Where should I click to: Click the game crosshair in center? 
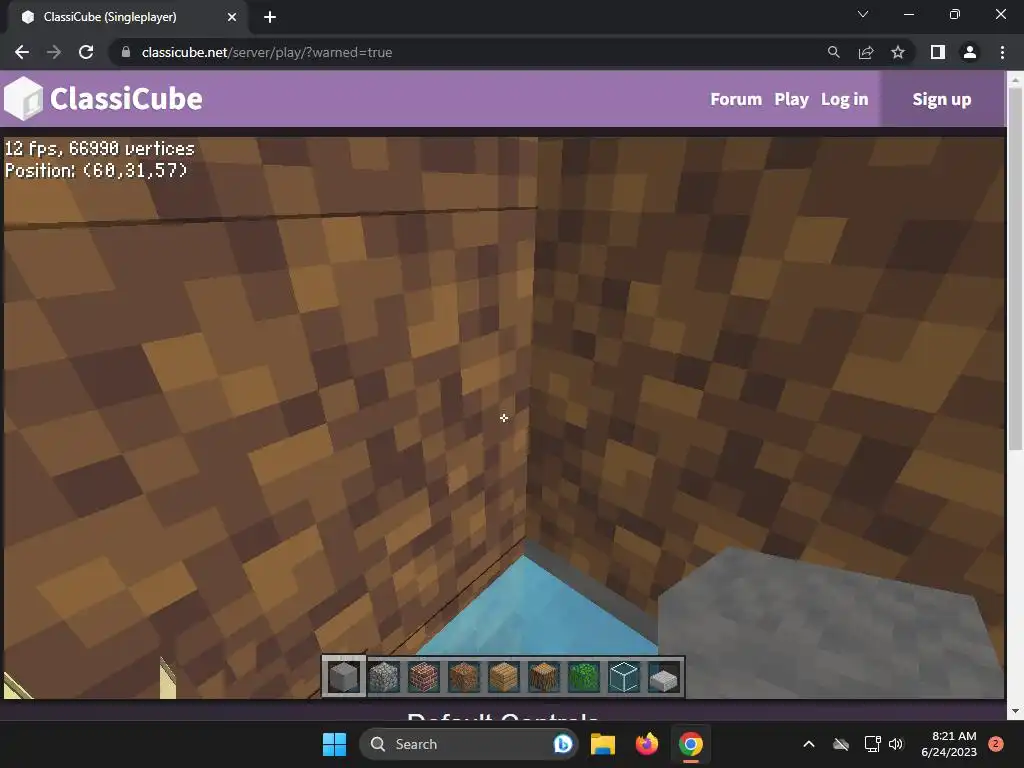click(x=504, y=418)
